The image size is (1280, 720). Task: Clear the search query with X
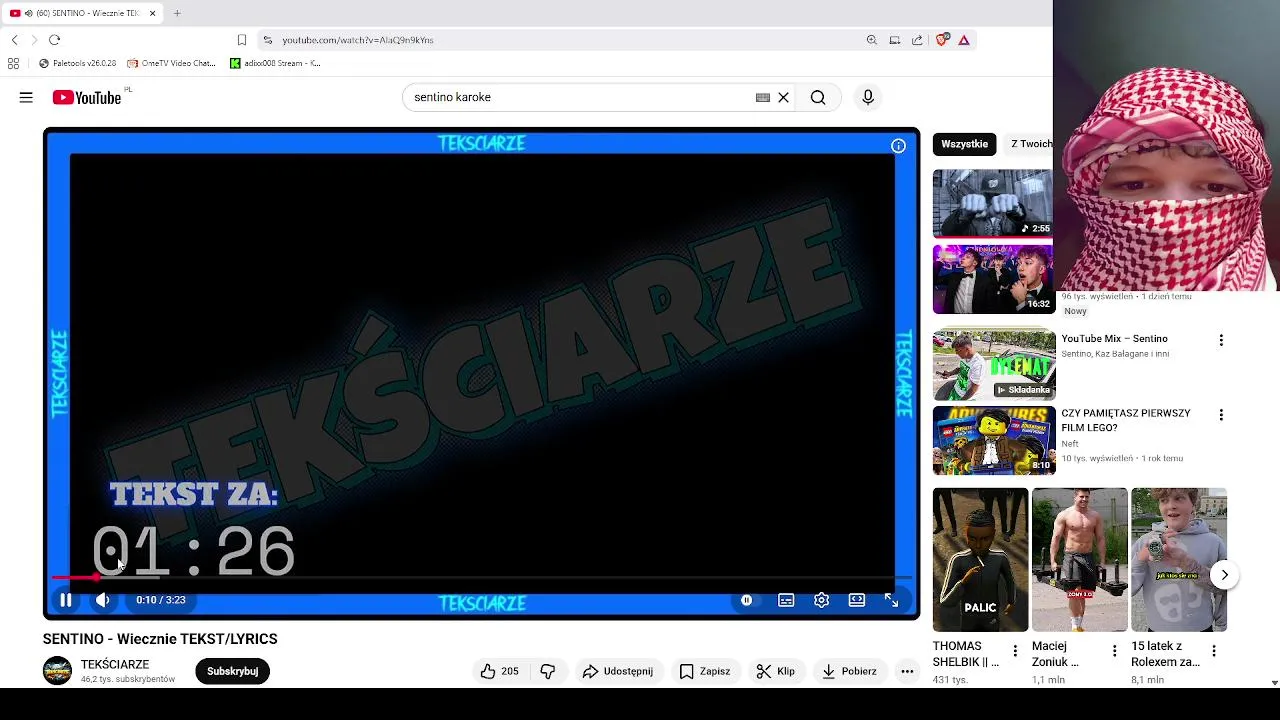[x=784, y=97]
